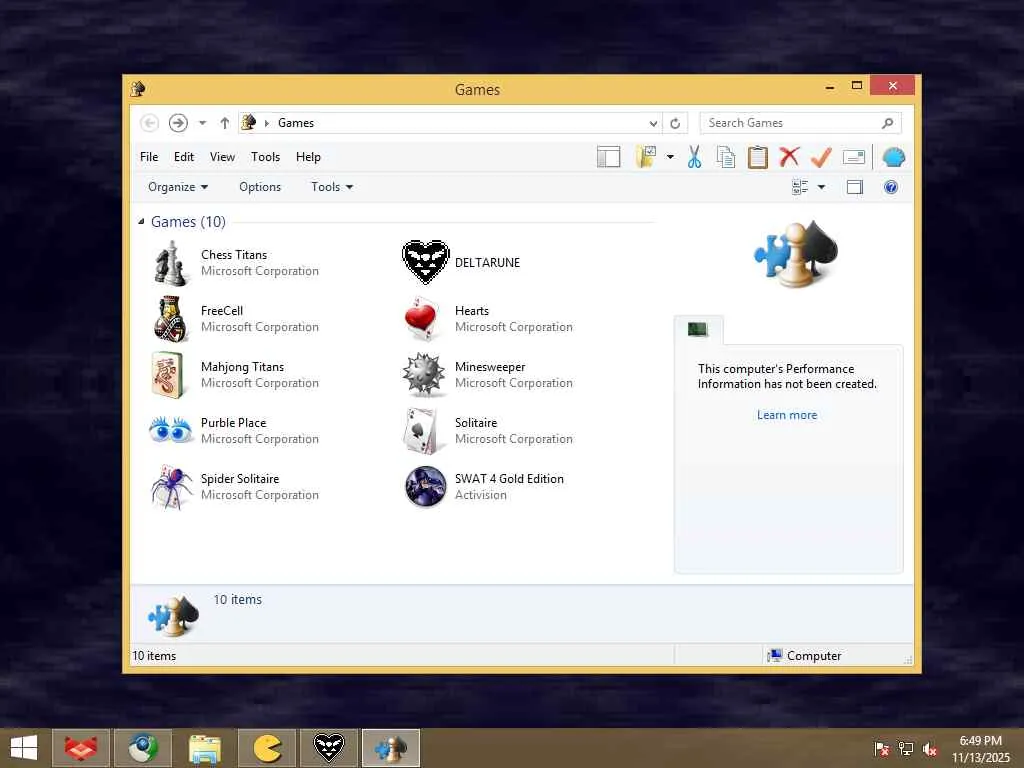Open the Organize dropdown
1024x768 pixels.
(x=178, y=187)
